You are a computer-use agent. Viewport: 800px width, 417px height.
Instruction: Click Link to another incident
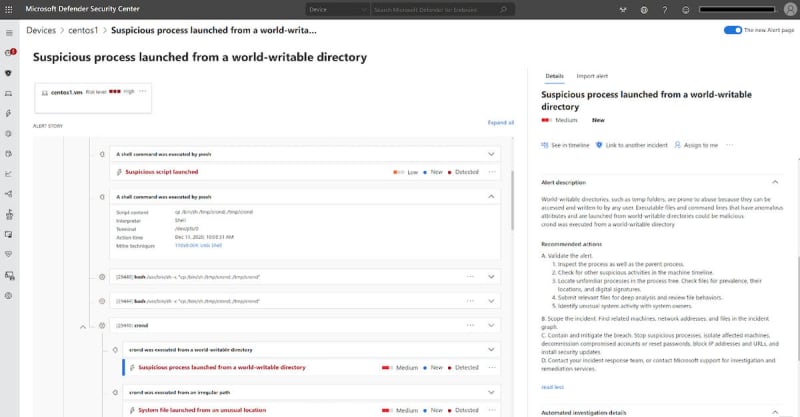[632, 145]
